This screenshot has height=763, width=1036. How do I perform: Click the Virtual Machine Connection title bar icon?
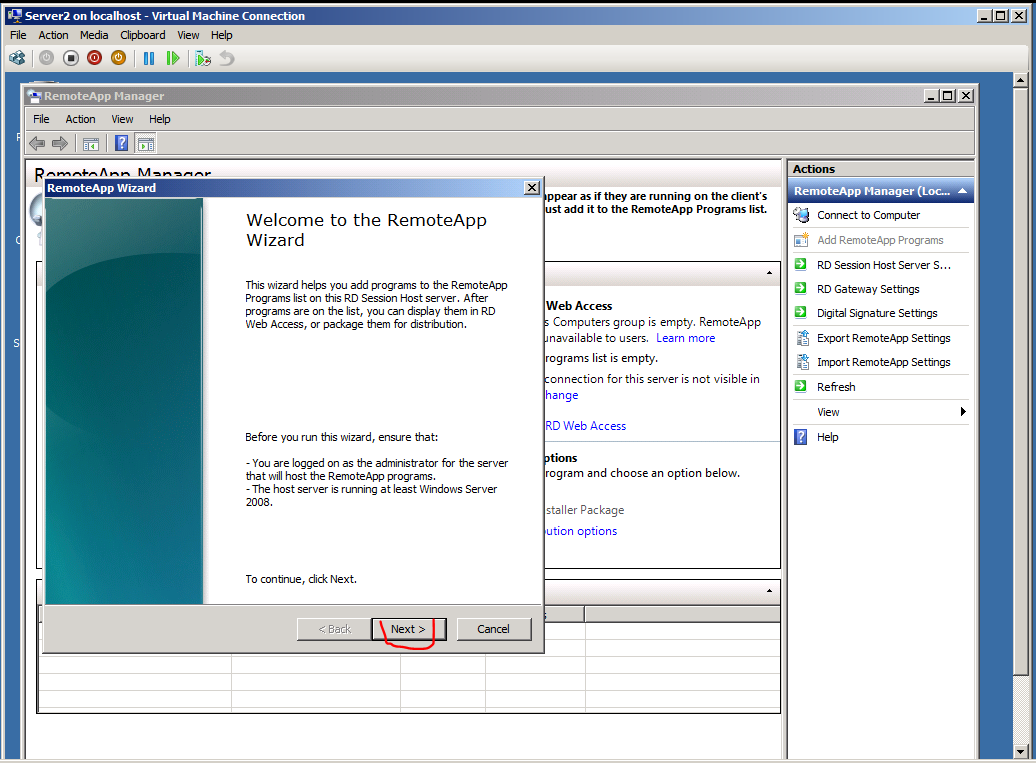coord(14,15)
